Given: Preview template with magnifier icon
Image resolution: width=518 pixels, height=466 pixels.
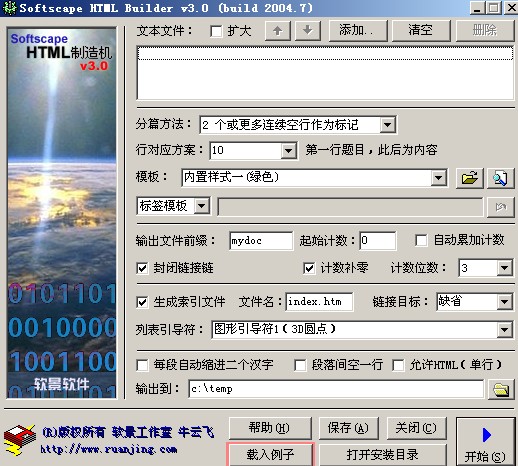Looking at the screenshot, I should (x=500, y=178).
